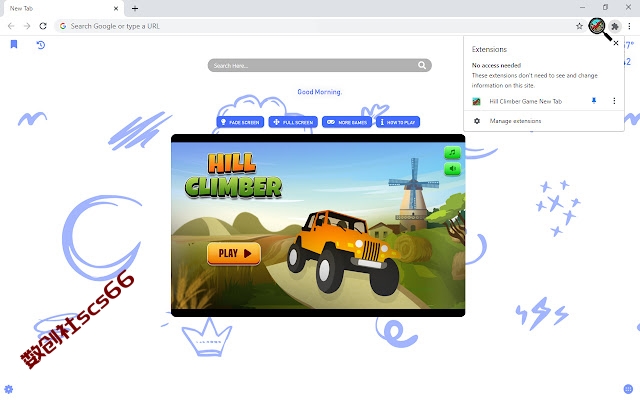
Task: Click the Fade Screen button
Action: 240,122
